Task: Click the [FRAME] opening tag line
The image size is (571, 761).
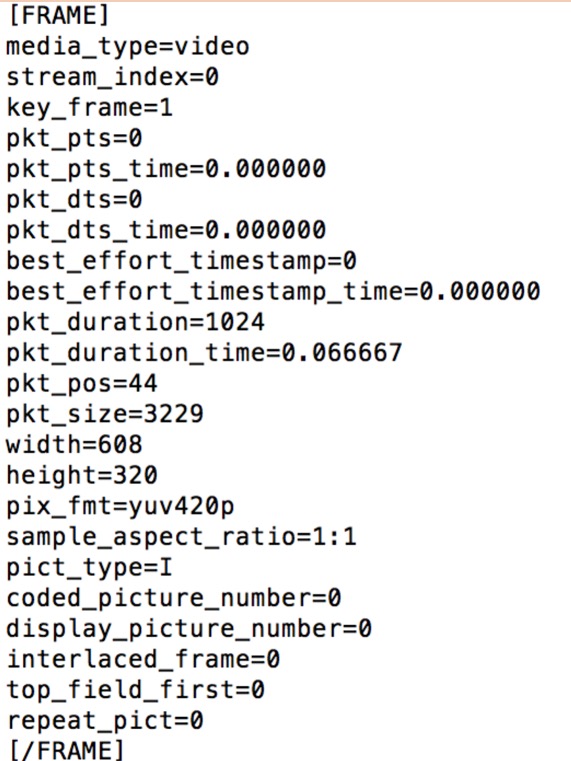Action: (59, 16)
